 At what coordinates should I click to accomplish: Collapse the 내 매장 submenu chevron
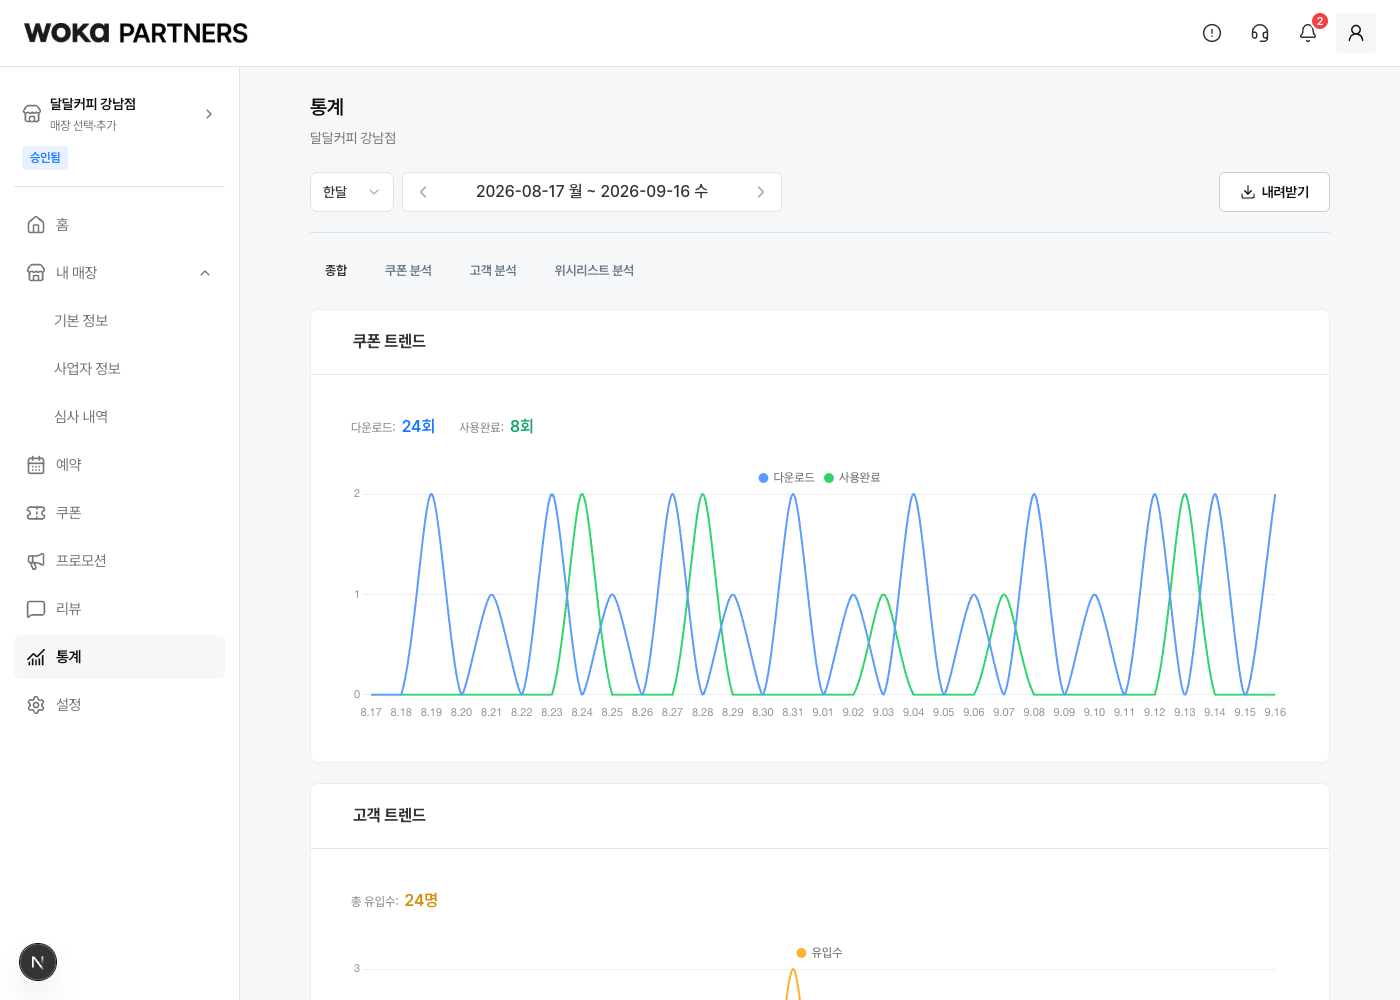tap(205, 273)
